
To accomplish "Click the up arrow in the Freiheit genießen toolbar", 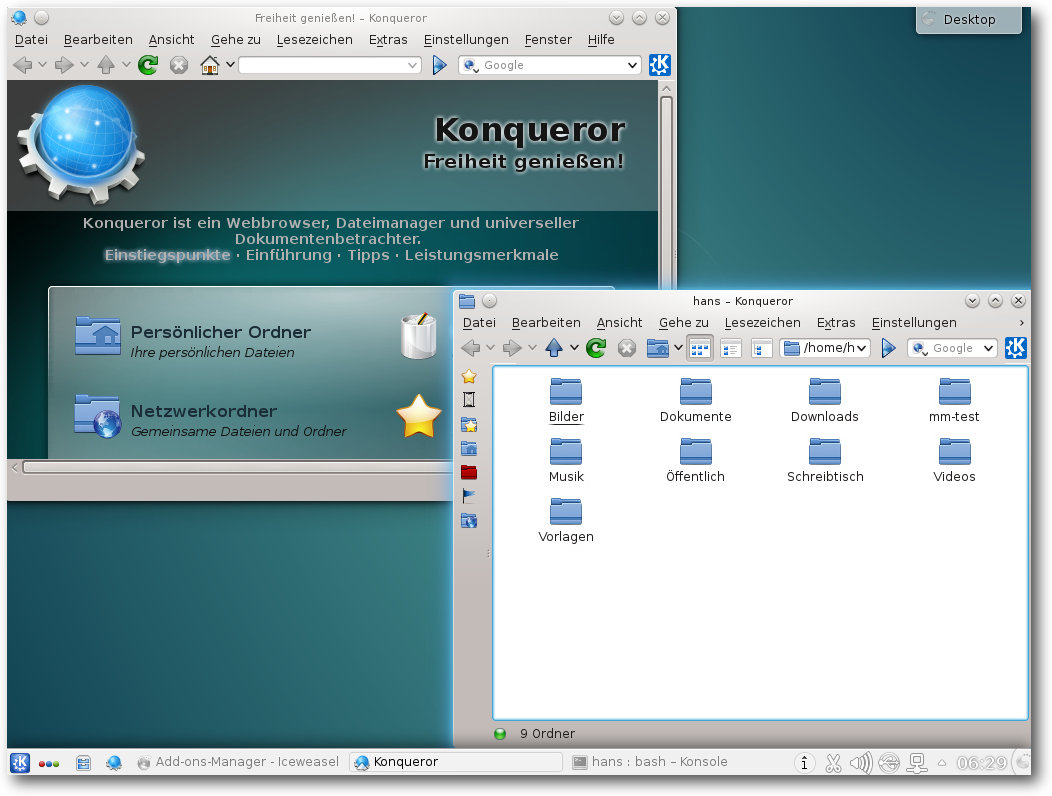I will pyautogui.click(x=106, y=65).
